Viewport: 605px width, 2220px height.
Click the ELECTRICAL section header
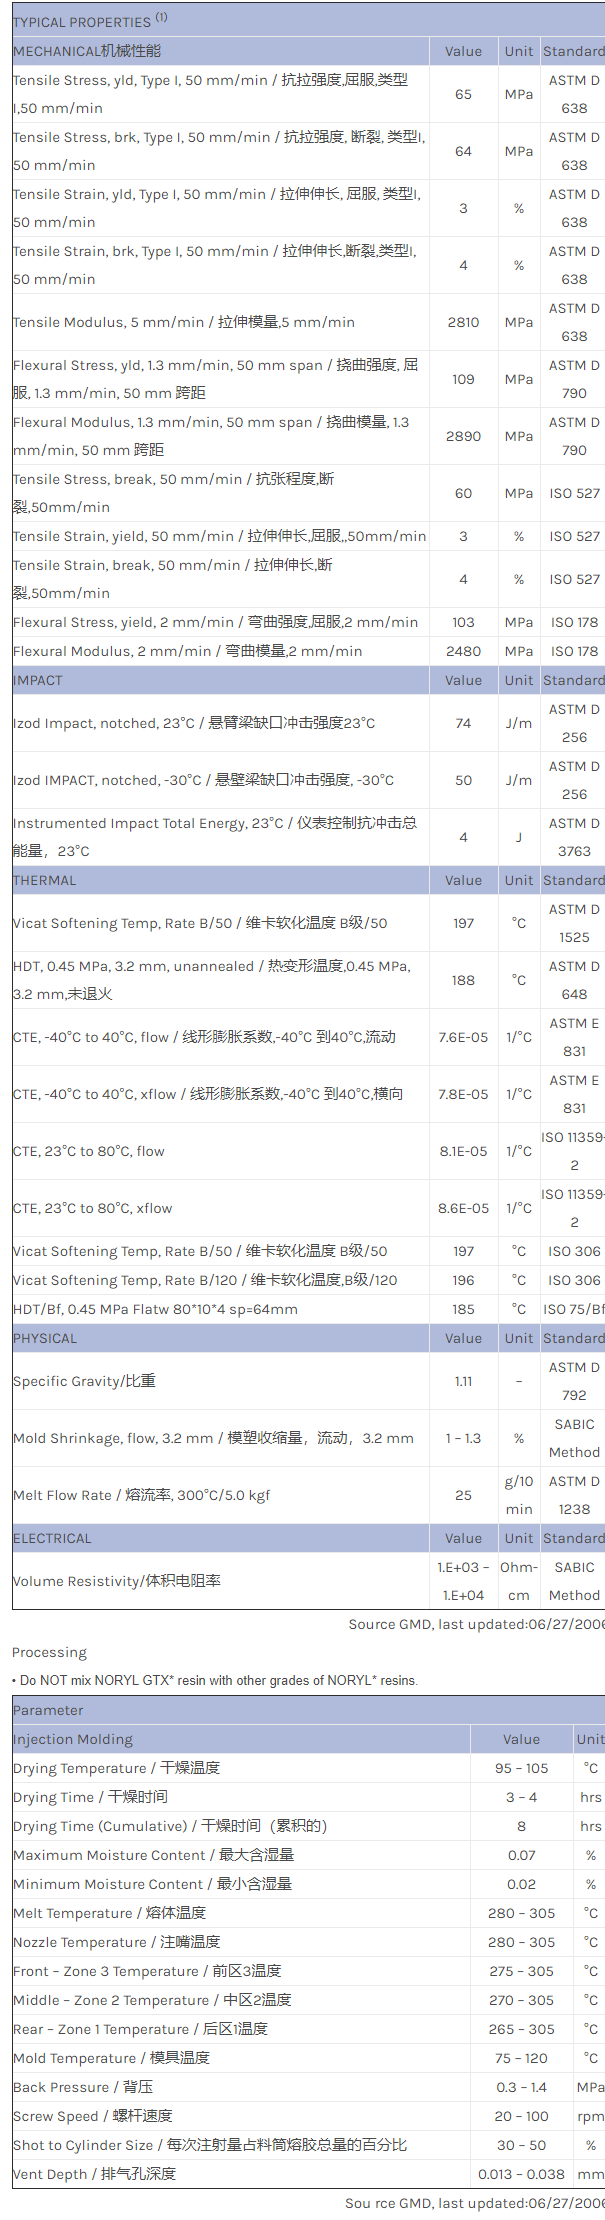click(x=52, y=1538)
